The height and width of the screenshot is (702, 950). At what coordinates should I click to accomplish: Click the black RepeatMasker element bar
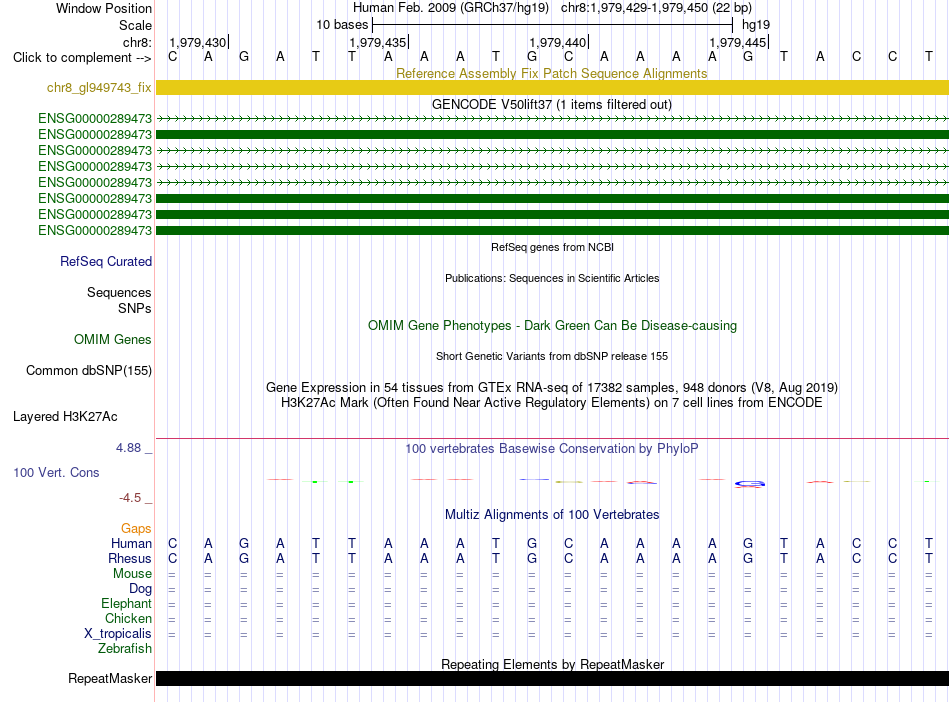point(552,678)
